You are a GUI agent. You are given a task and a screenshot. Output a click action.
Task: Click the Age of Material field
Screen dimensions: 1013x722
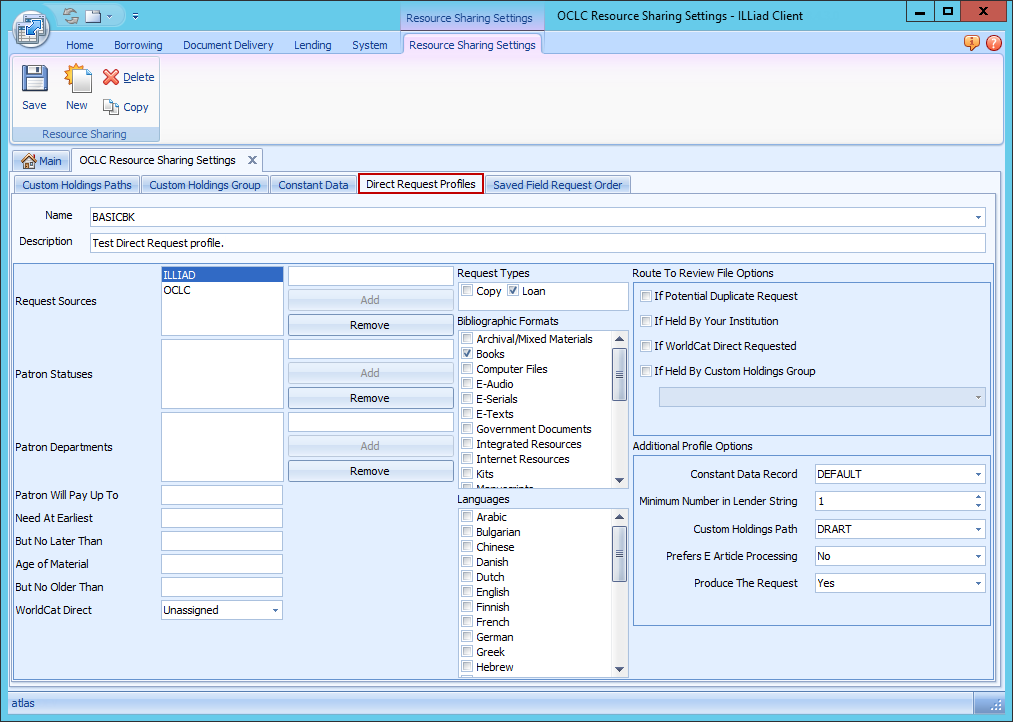222,564
